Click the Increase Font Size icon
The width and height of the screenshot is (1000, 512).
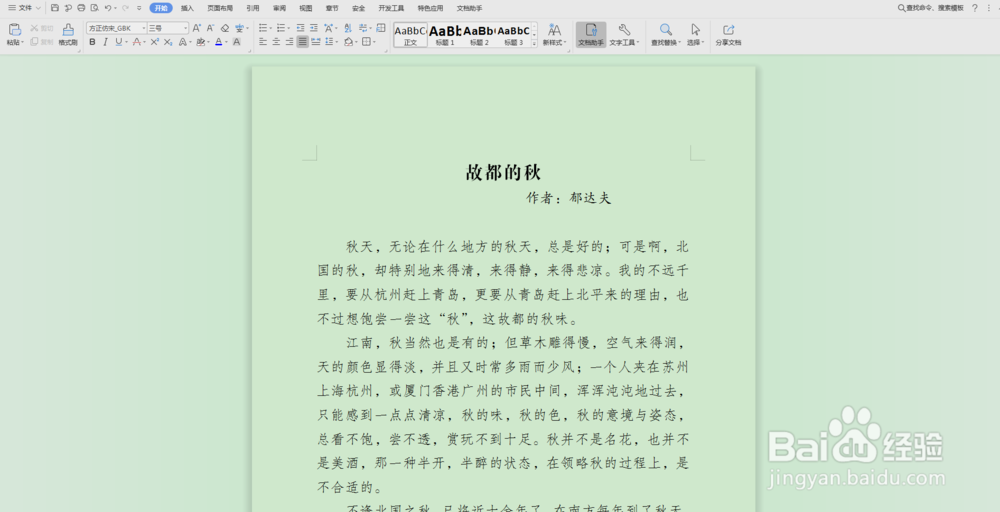196,28
